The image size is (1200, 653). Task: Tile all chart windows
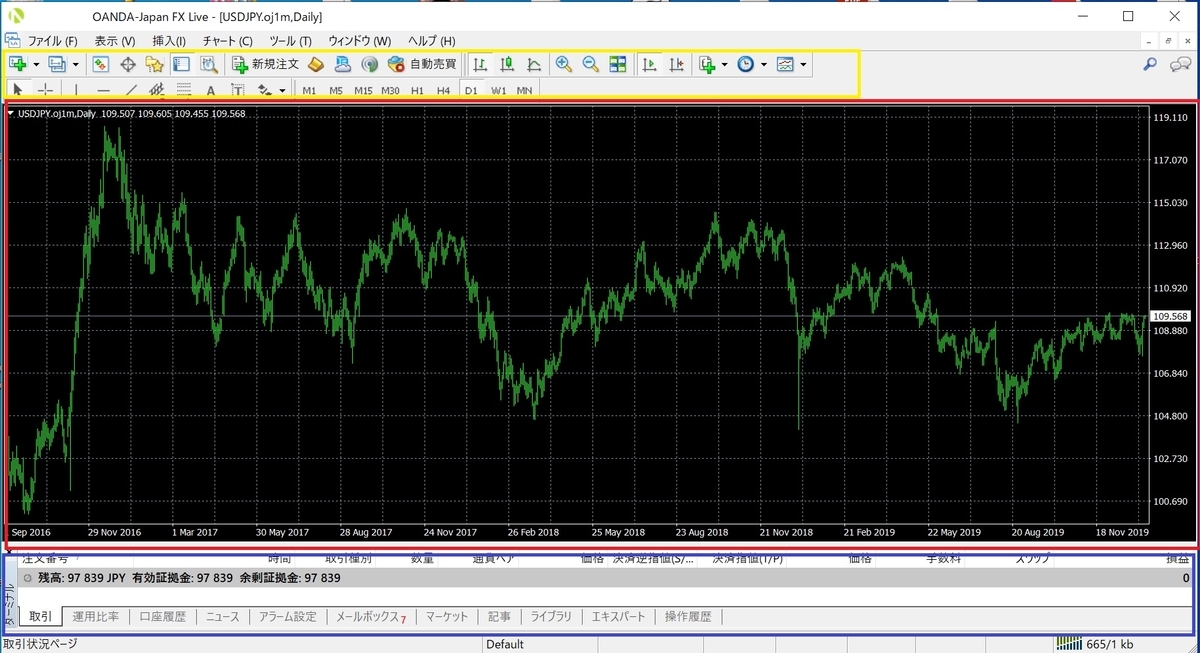(618, 64)
